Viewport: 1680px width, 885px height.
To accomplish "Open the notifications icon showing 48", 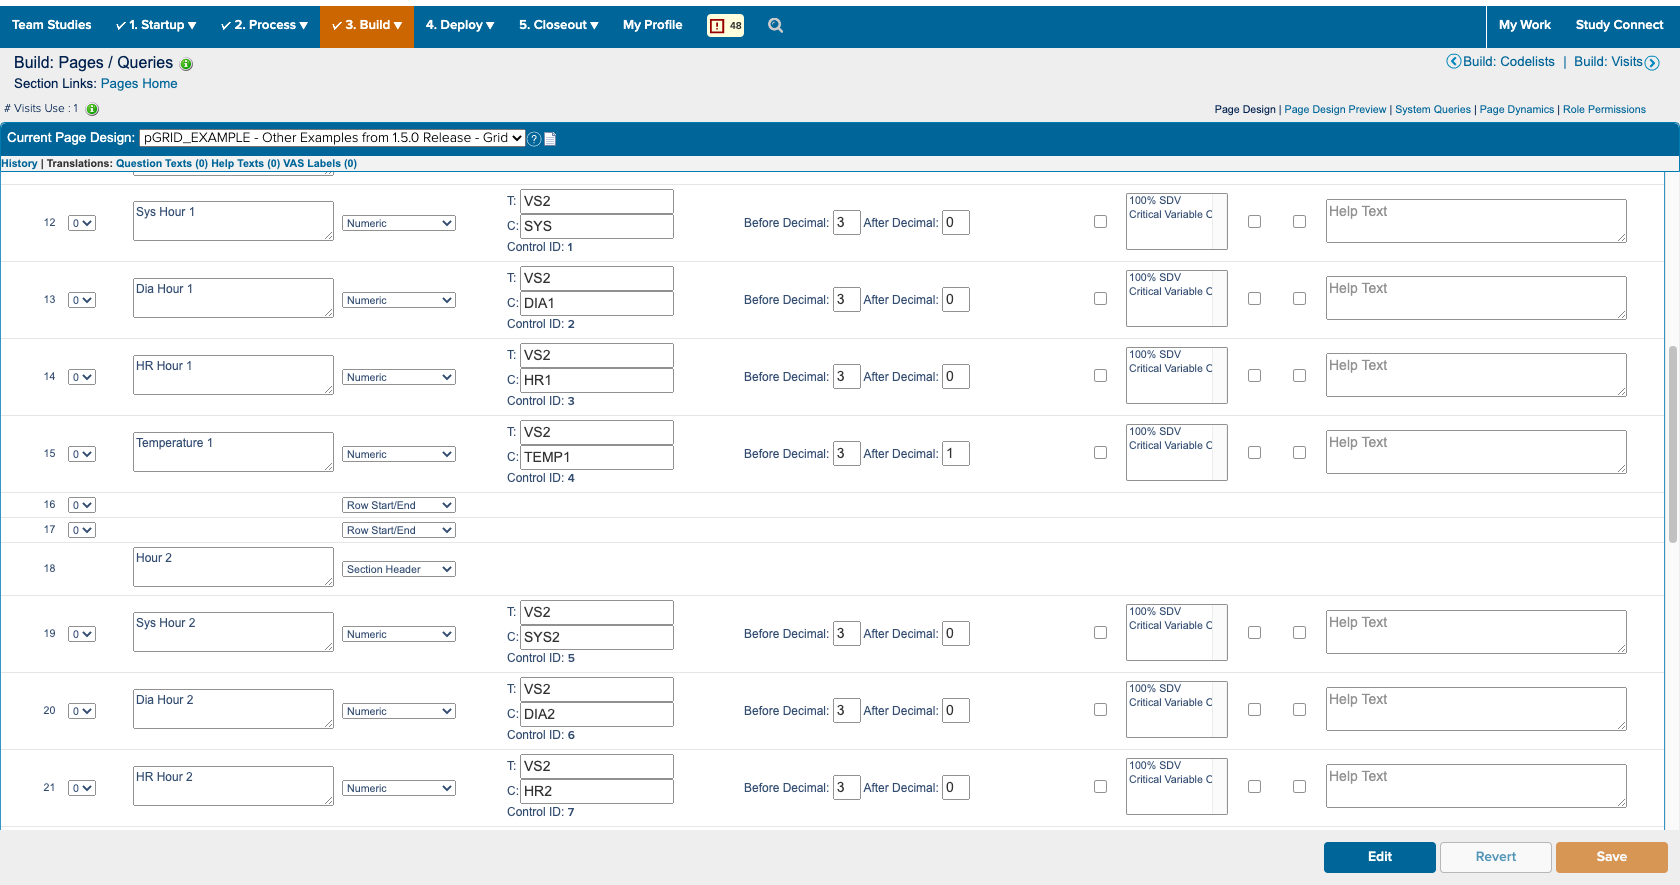I will (725, 26).
